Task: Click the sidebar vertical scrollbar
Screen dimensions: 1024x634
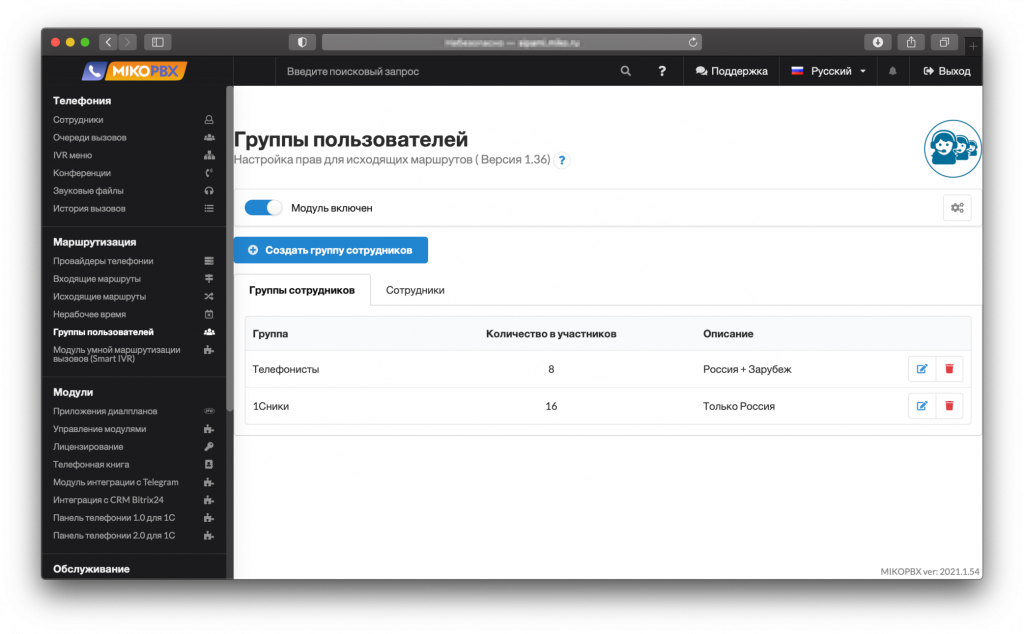Action: click(229, 250)
